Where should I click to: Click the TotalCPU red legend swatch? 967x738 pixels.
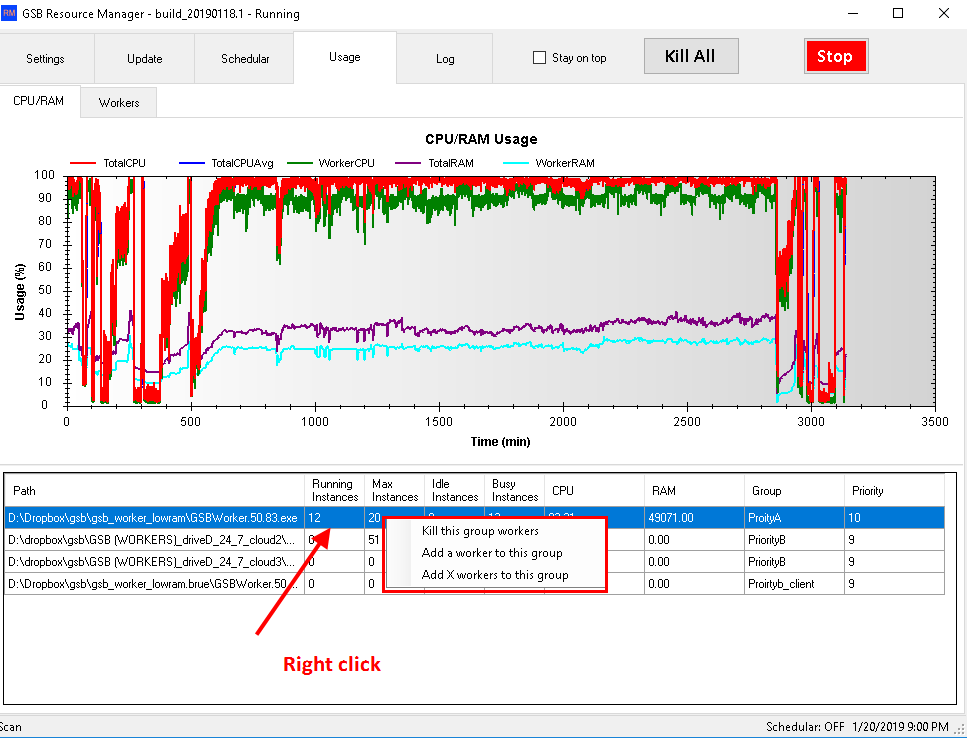click(x=84, y=162)
